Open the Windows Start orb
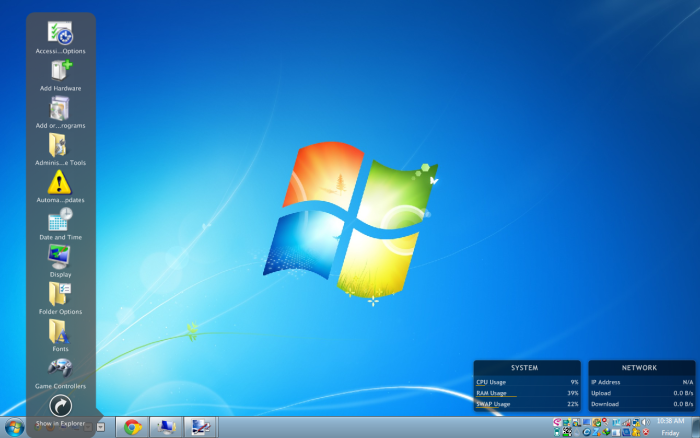This screenshot has height=438, width=700. tap(14, 428)
